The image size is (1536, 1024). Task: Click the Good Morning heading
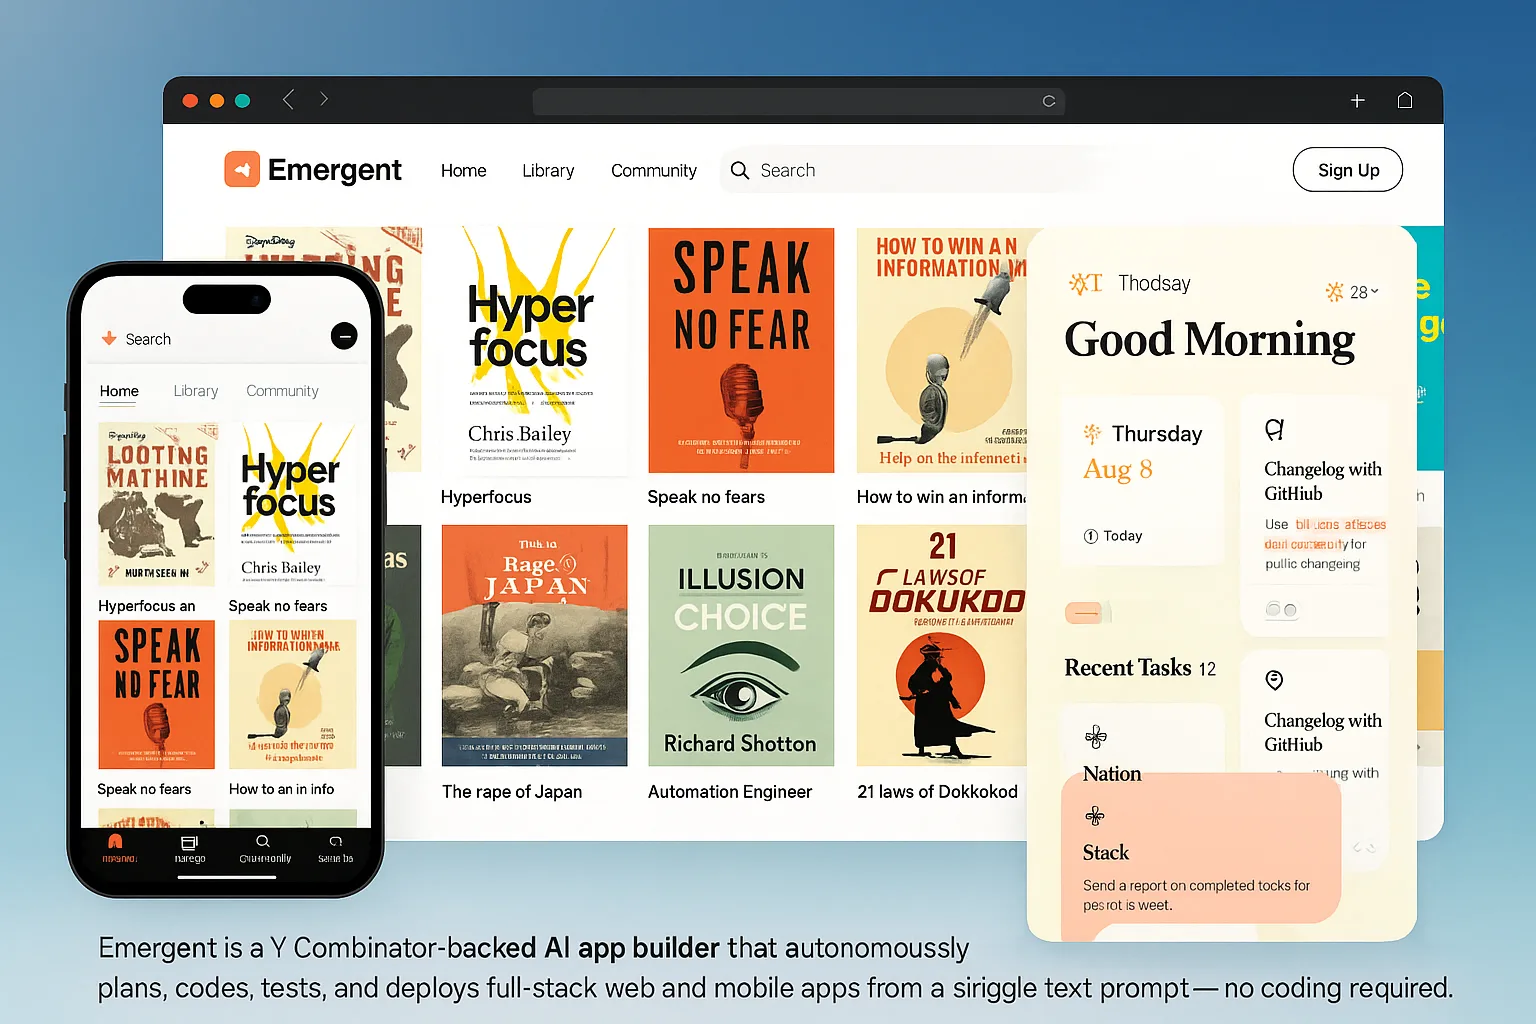(x=1209, y=340)
